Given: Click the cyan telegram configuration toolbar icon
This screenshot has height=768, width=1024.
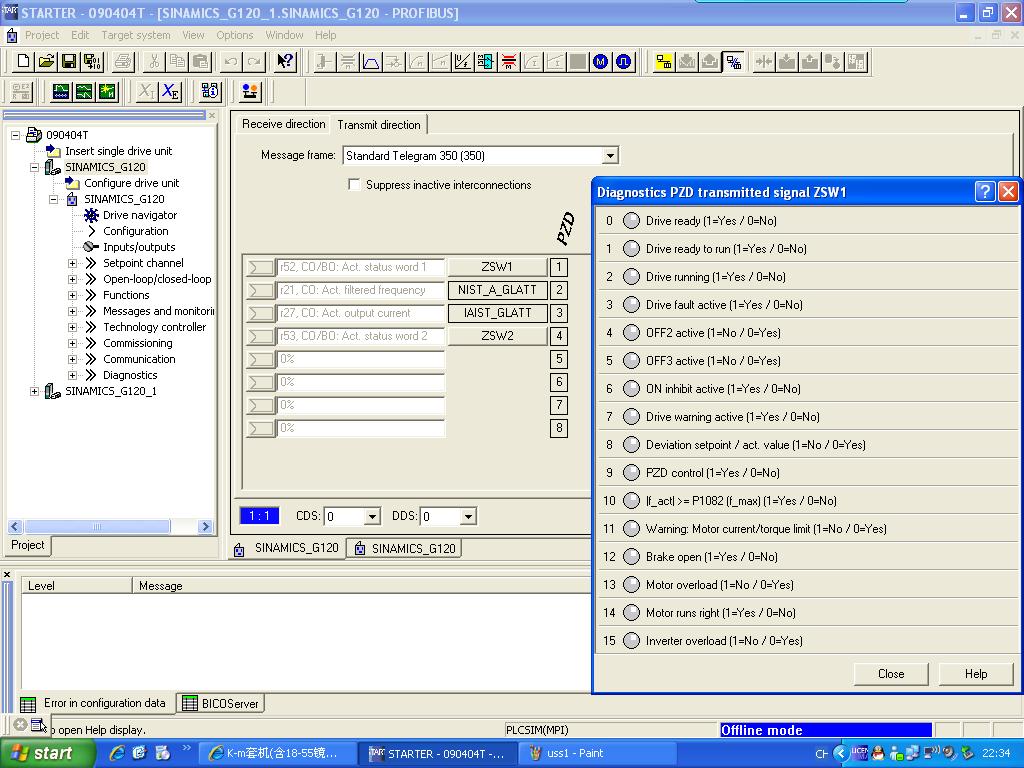Looking at the screenshot, I should coord(486,62).
